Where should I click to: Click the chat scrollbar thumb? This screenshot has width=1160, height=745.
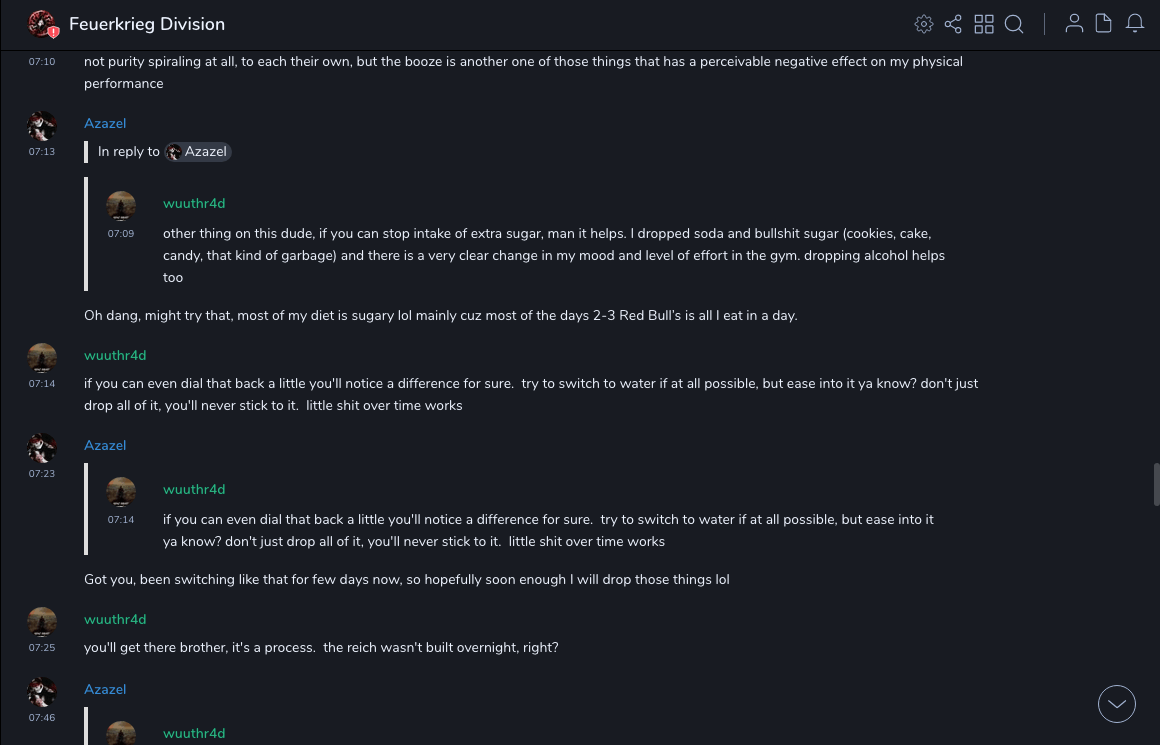pos(1155,485)
